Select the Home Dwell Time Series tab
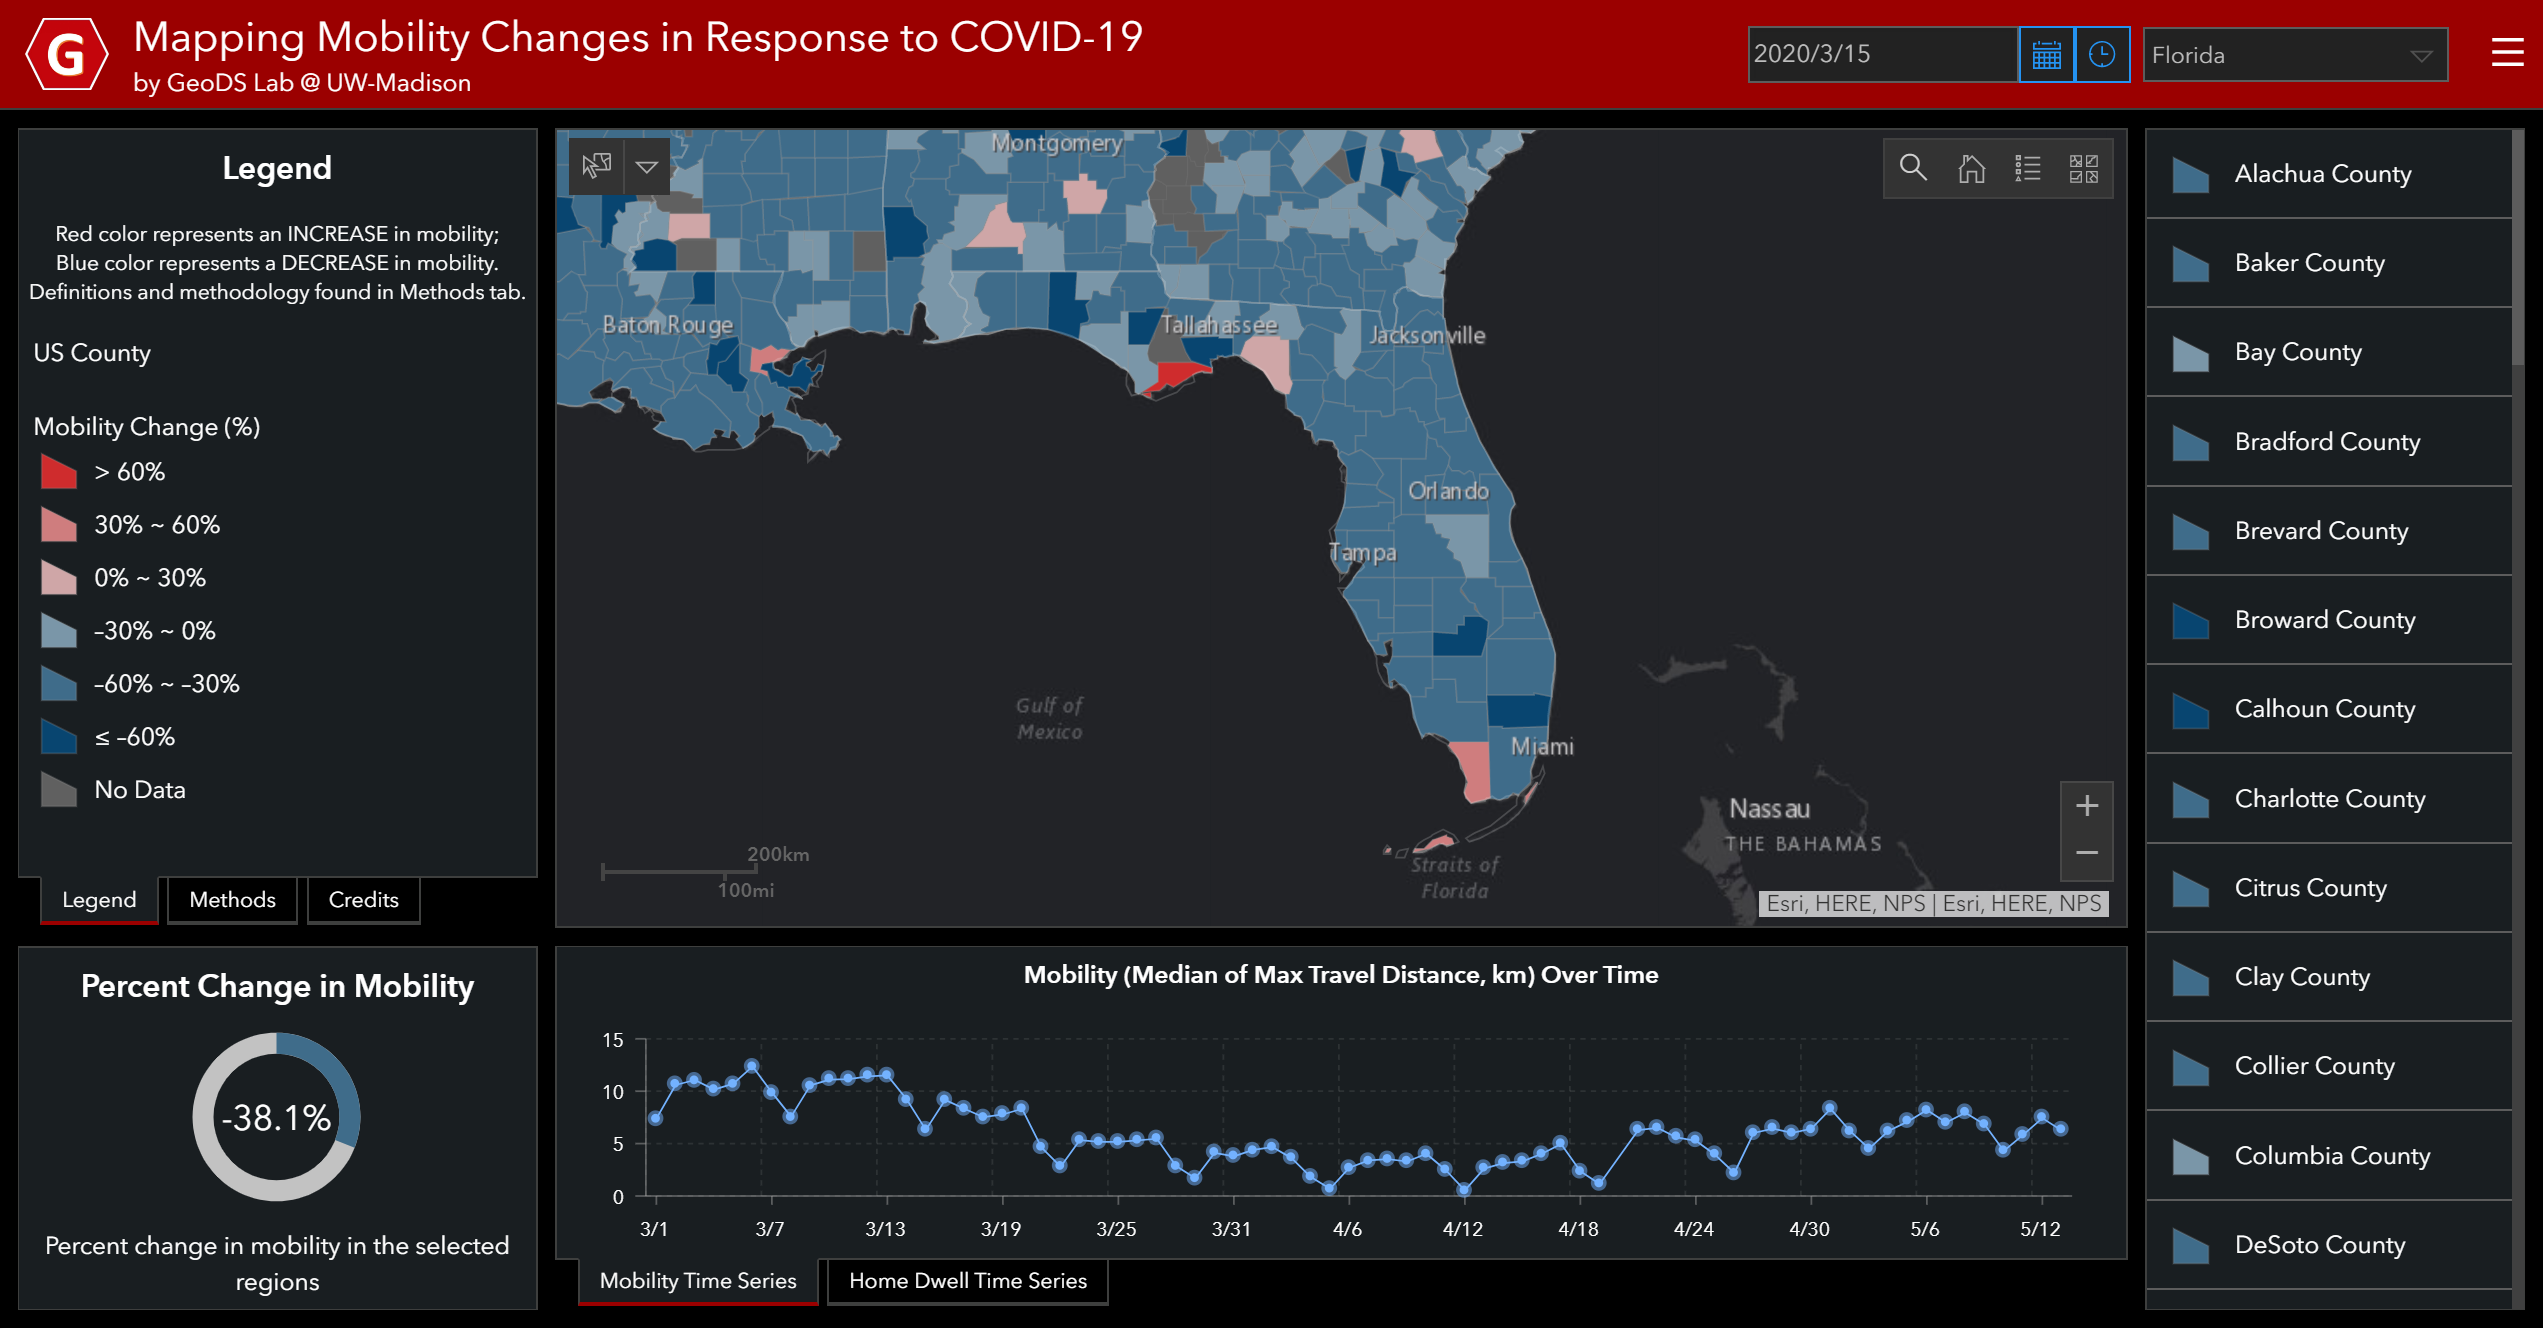The image size is (2543, 1329). (x=967, y=1281)
